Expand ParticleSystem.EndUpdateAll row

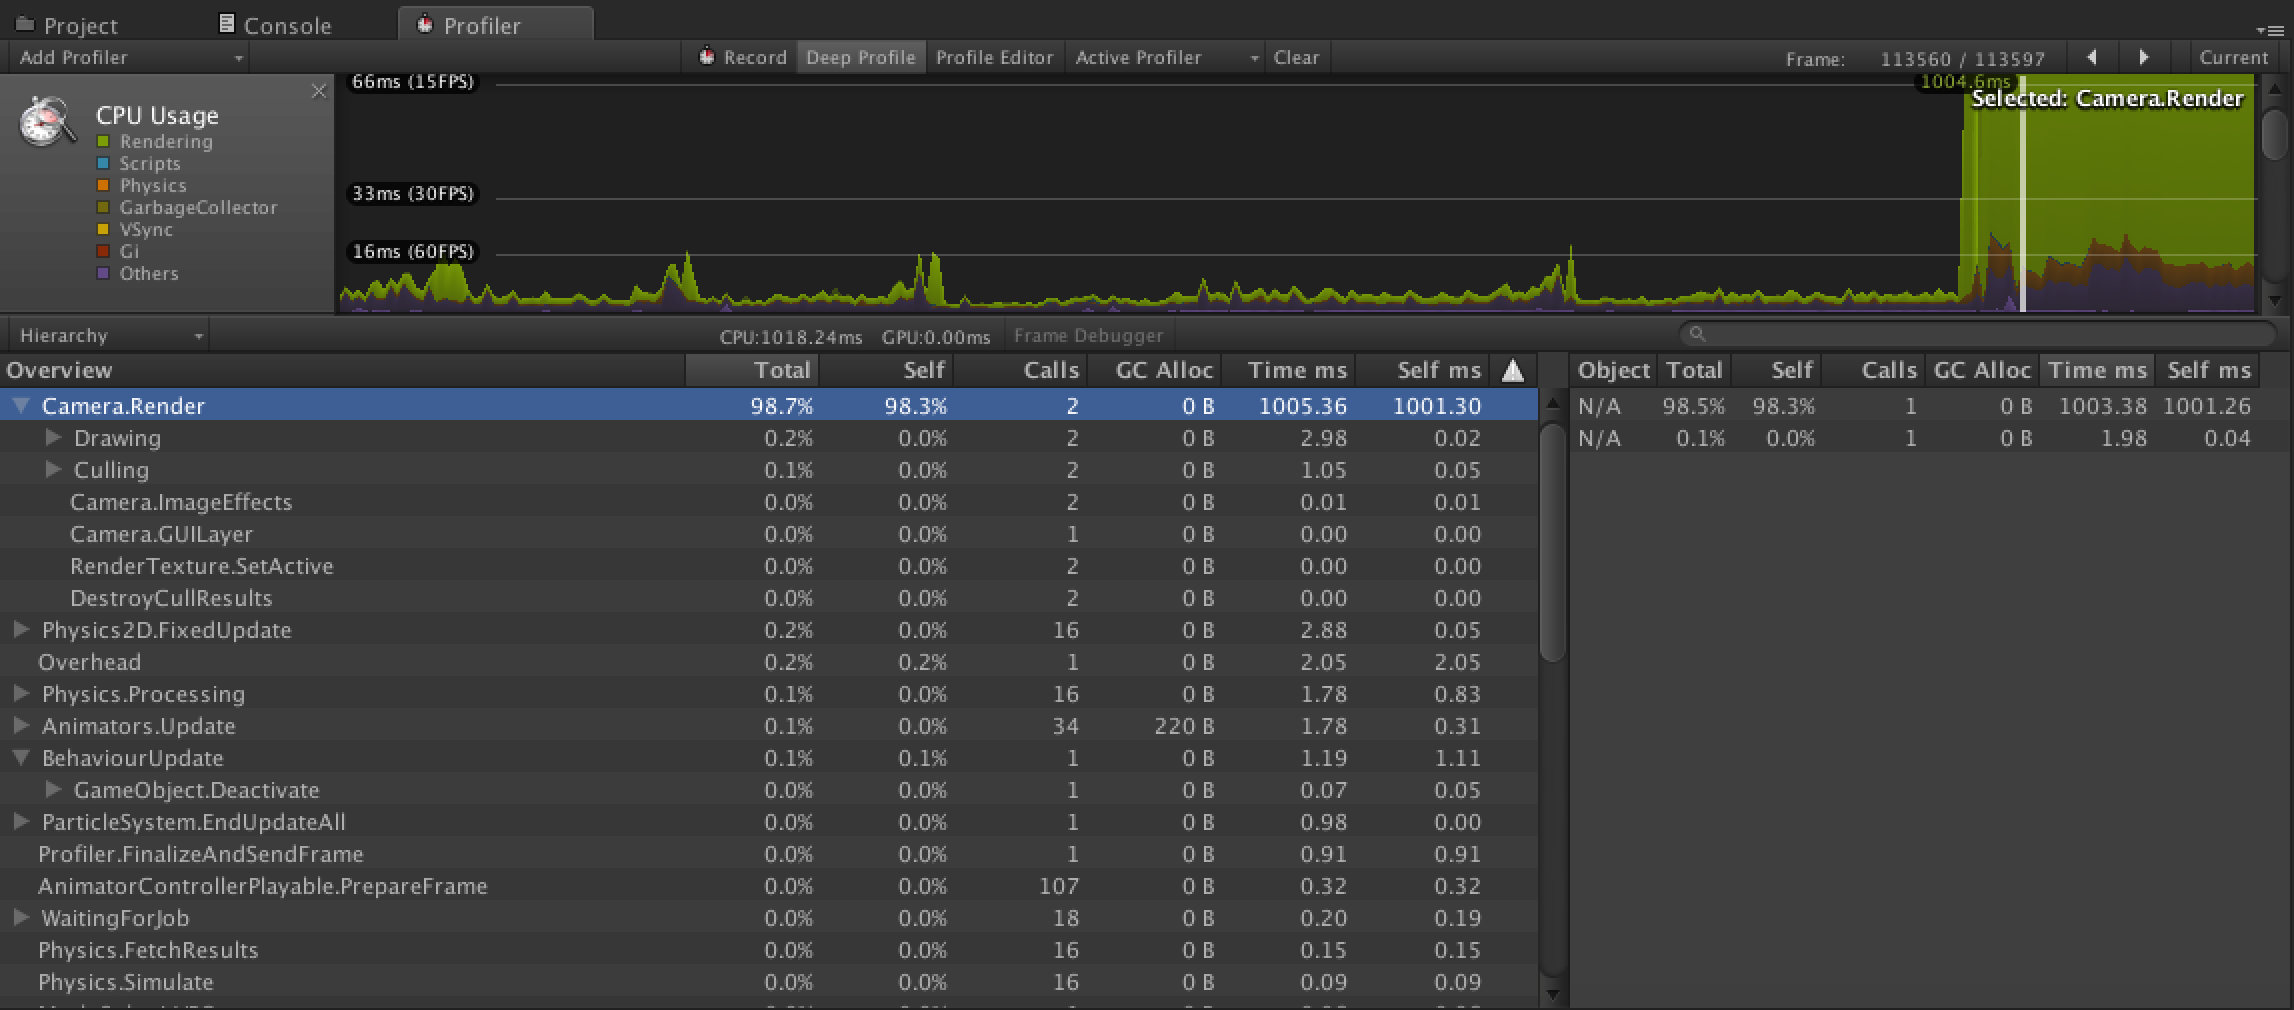click(x=21, y=821)
